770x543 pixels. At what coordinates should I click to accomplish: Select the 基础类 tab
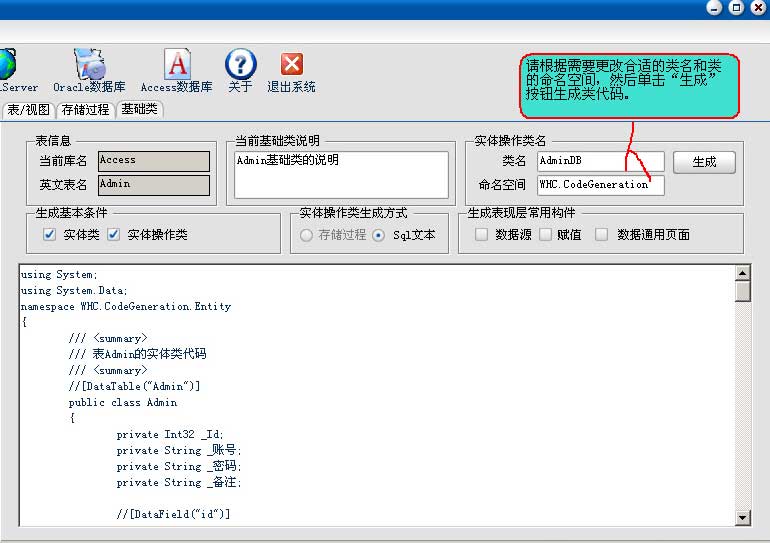click(139, 109)
